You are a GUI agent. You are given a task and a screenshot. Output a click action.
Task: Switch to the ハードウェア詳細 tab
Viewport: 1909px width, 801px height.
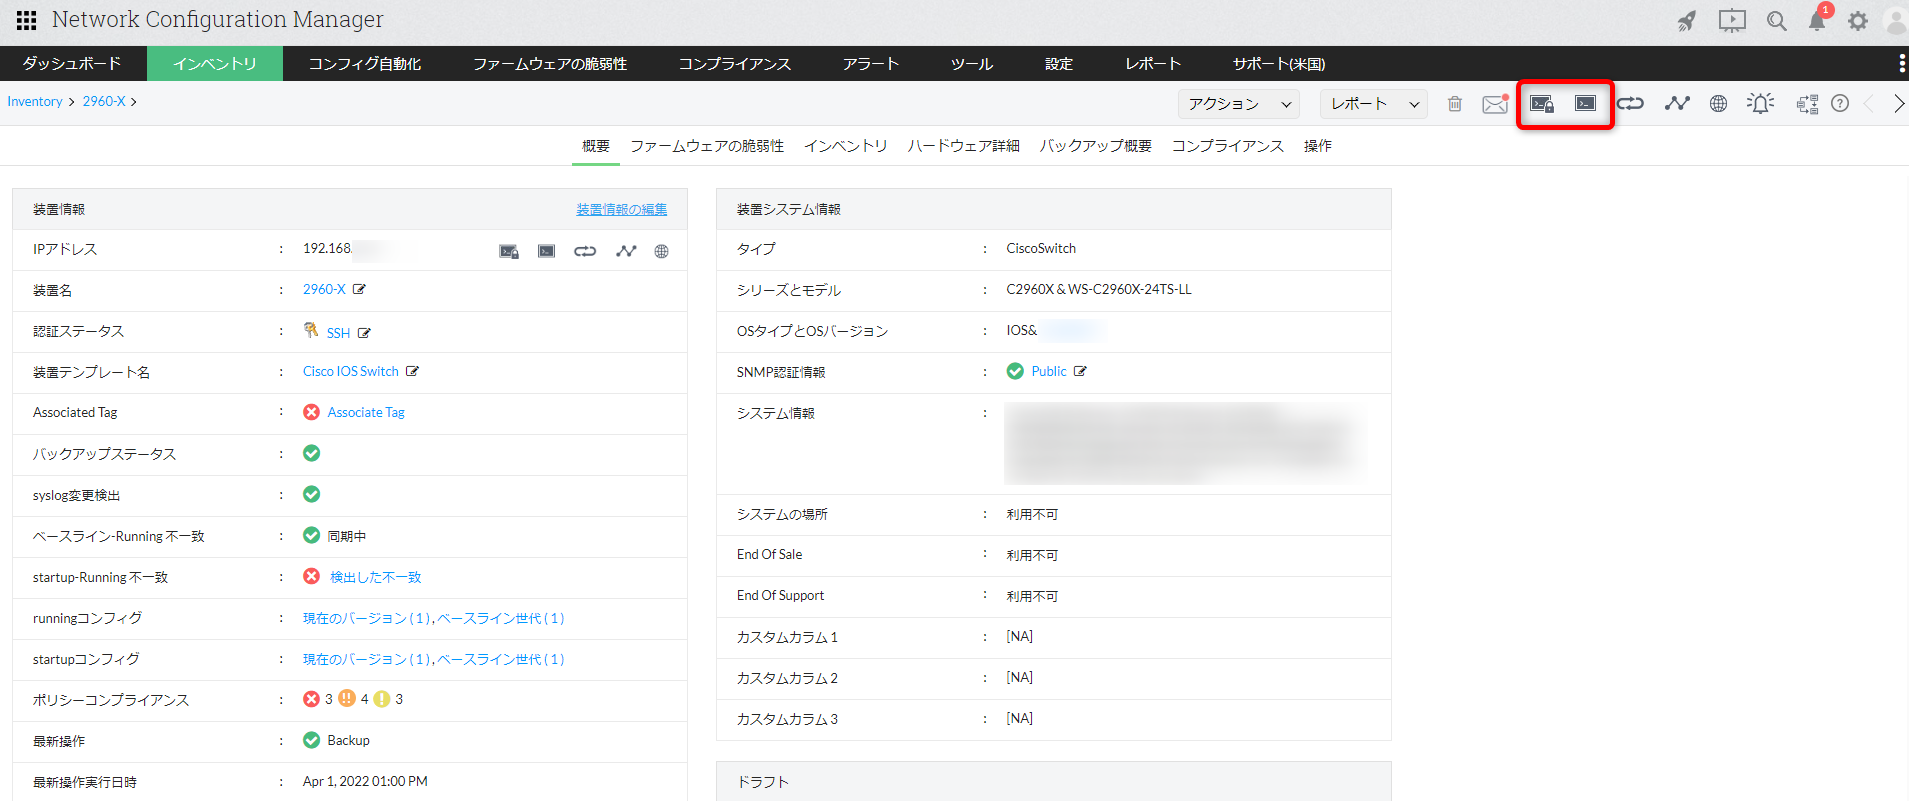[963, 146]
